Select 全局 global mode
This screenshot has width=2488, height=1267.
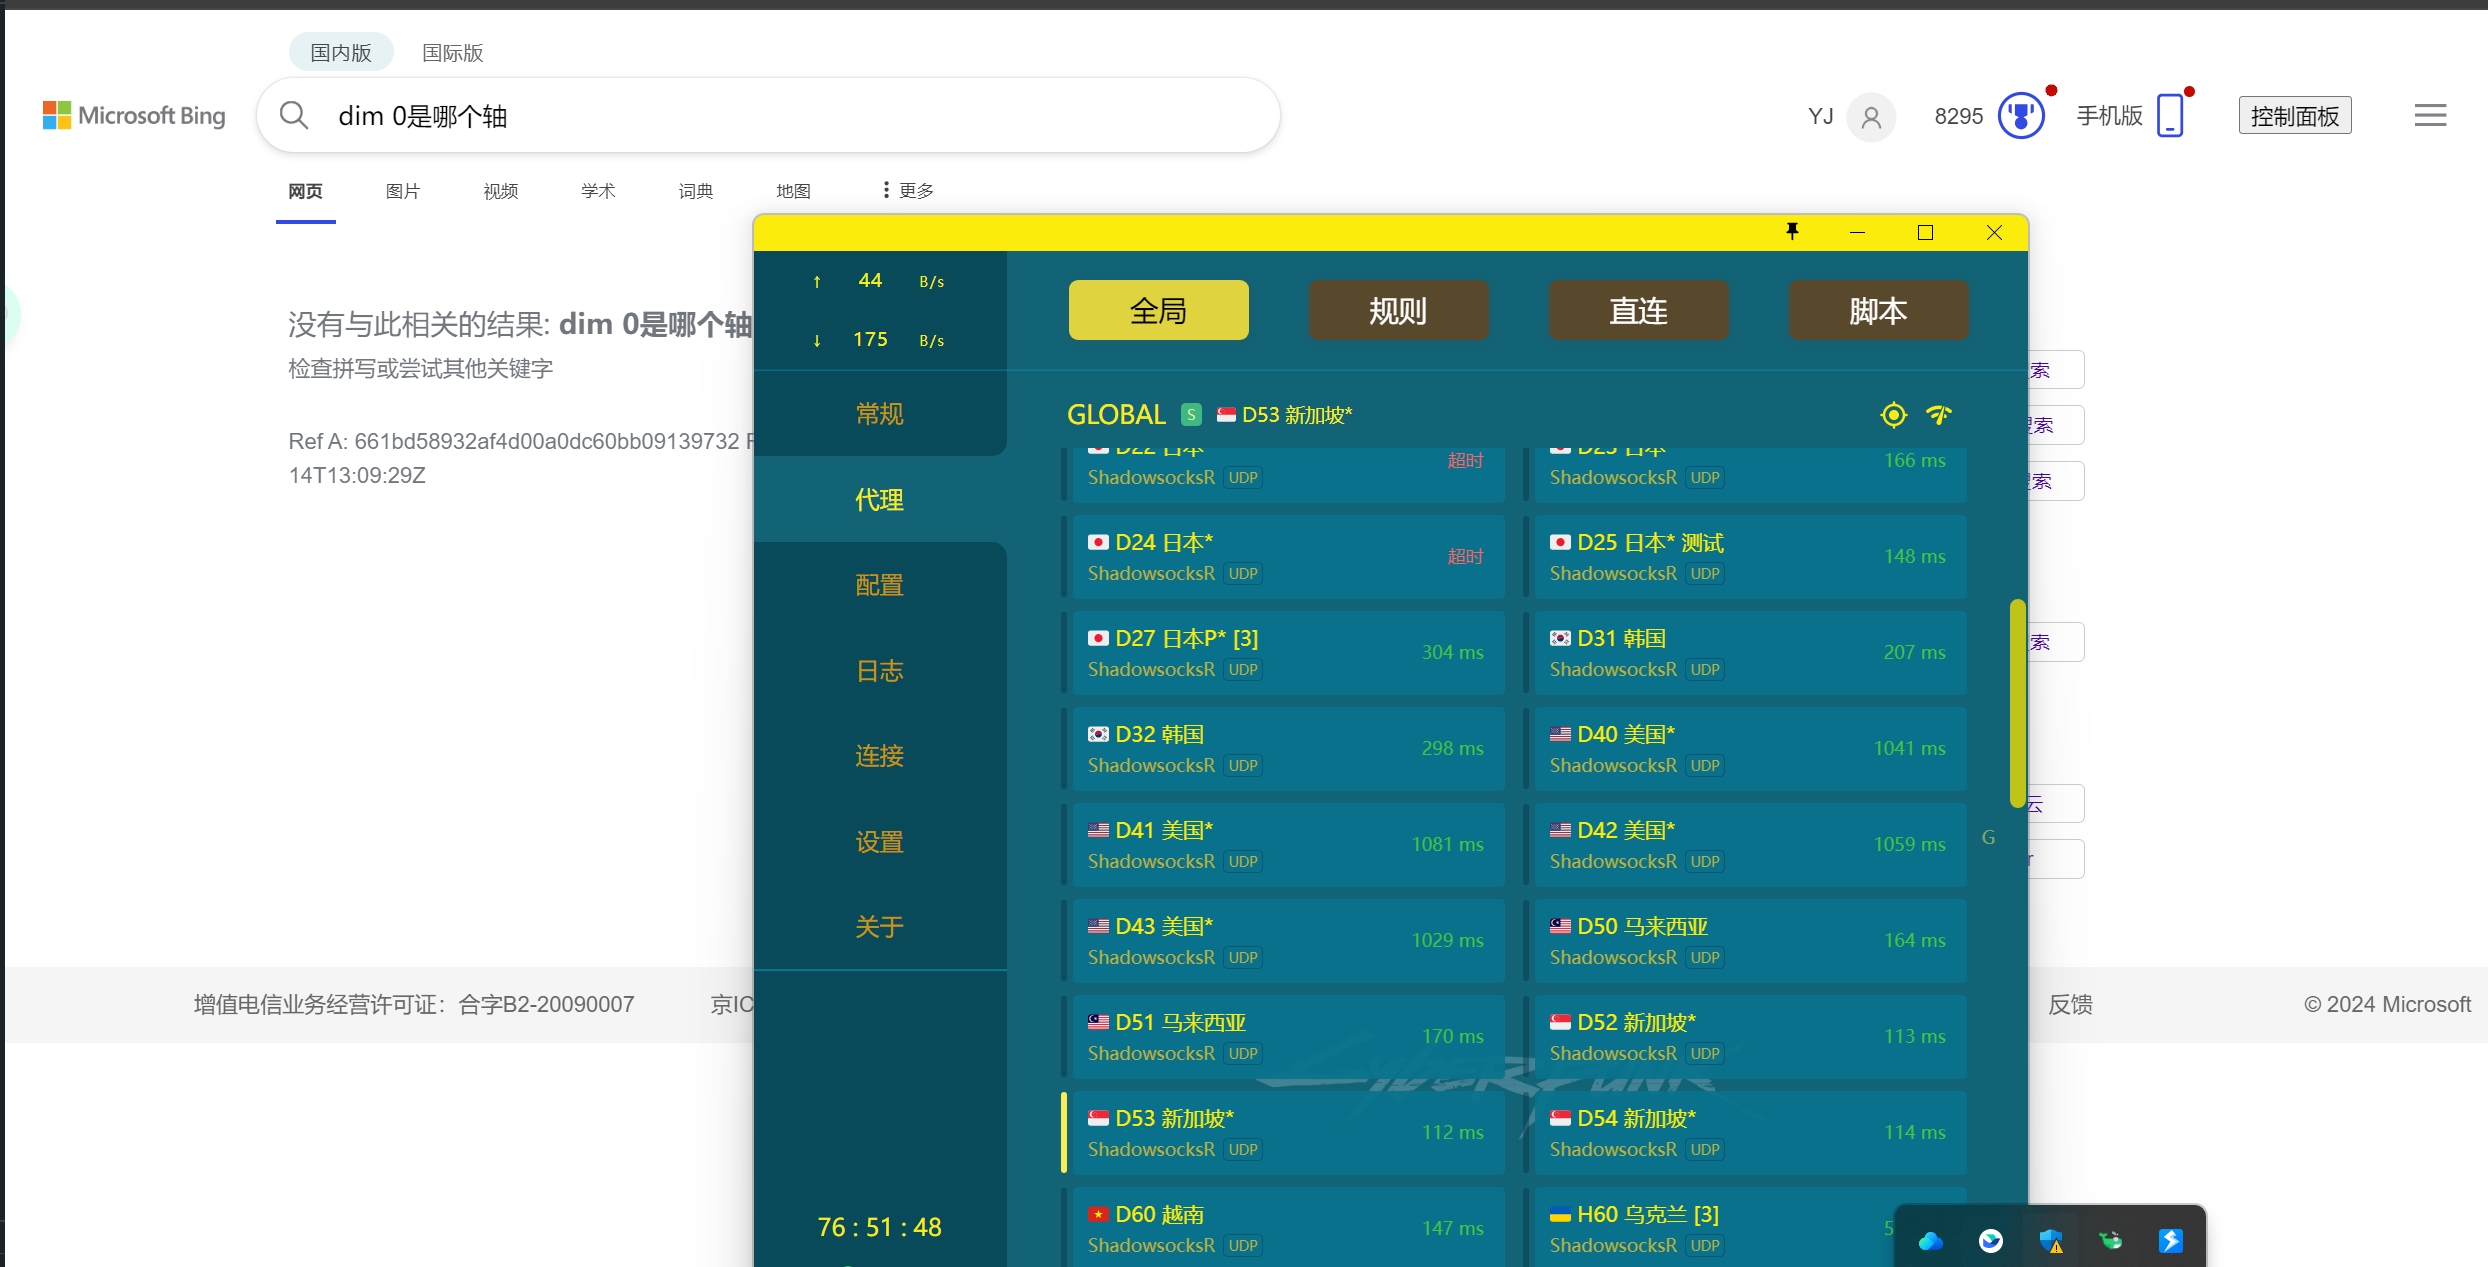click(x=1158, y=311)
